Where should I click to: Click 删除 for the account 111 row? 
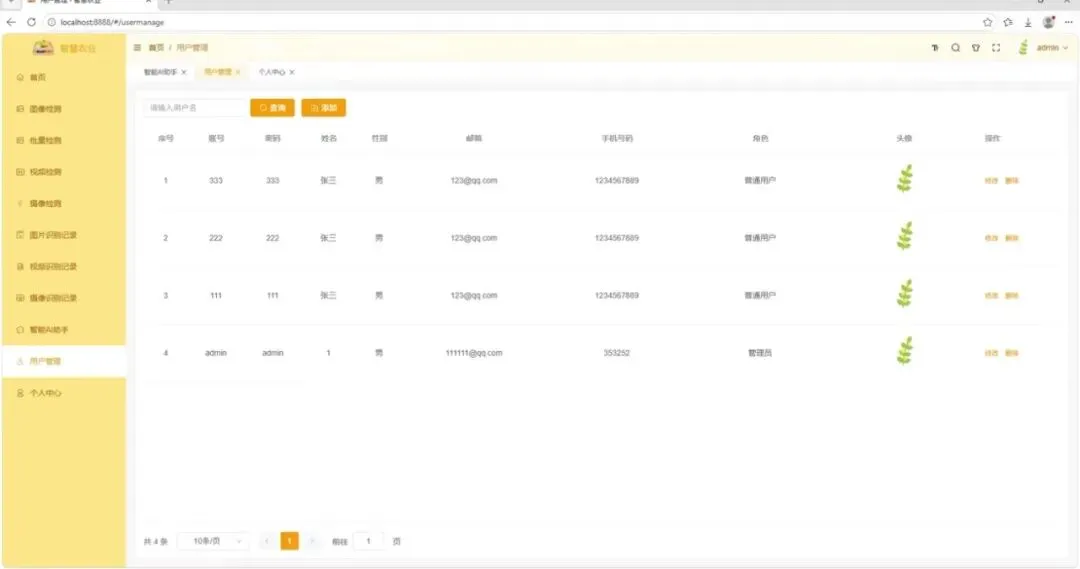[x=1012, y=296]
